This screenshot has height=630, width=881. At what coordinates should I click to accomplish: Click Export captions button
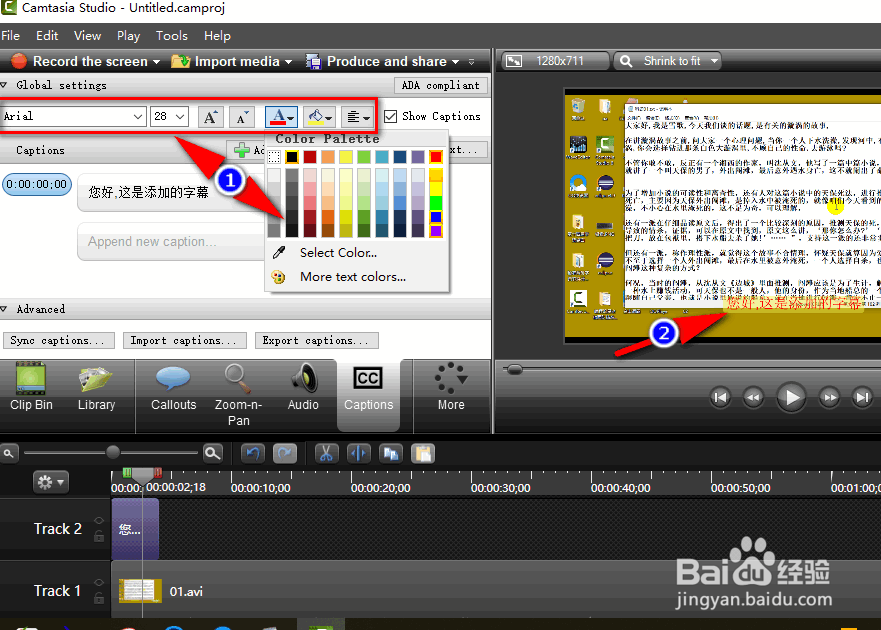[316, 340]
